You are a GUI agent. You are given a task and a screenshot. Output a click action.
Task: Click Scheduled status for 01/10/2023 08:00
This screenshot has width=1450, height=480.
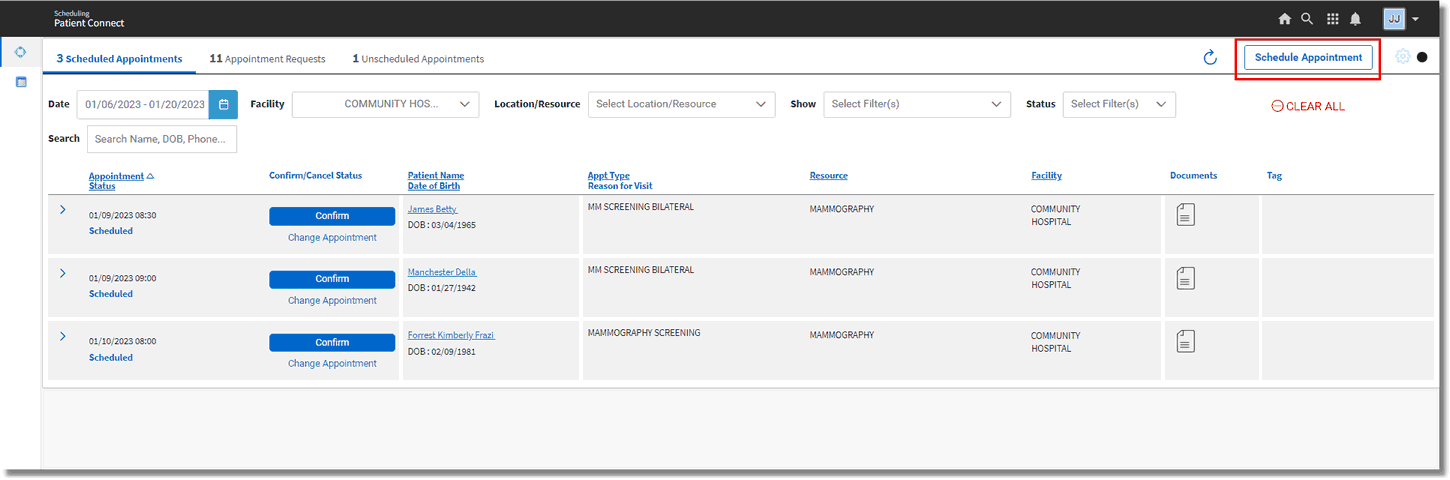tap(111, 357)
